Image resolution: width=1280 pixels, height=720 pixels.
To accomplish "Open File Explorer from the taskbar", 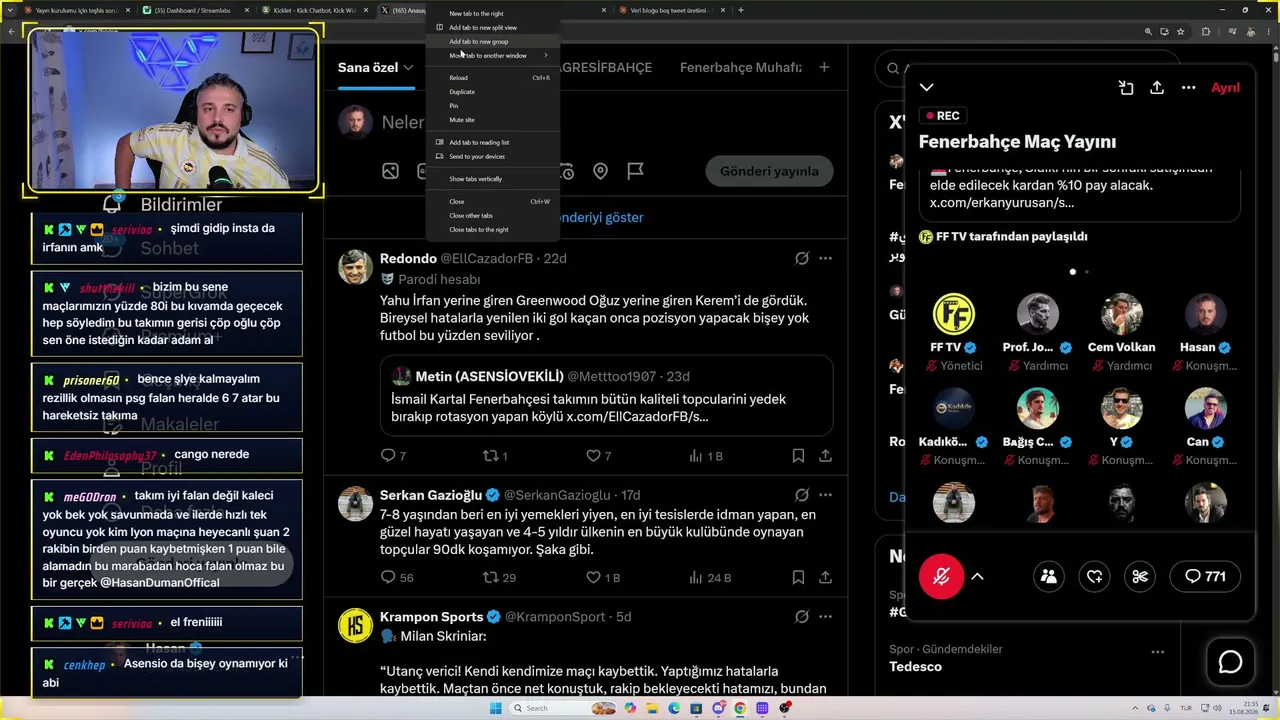I will click(x=651, y=708).
